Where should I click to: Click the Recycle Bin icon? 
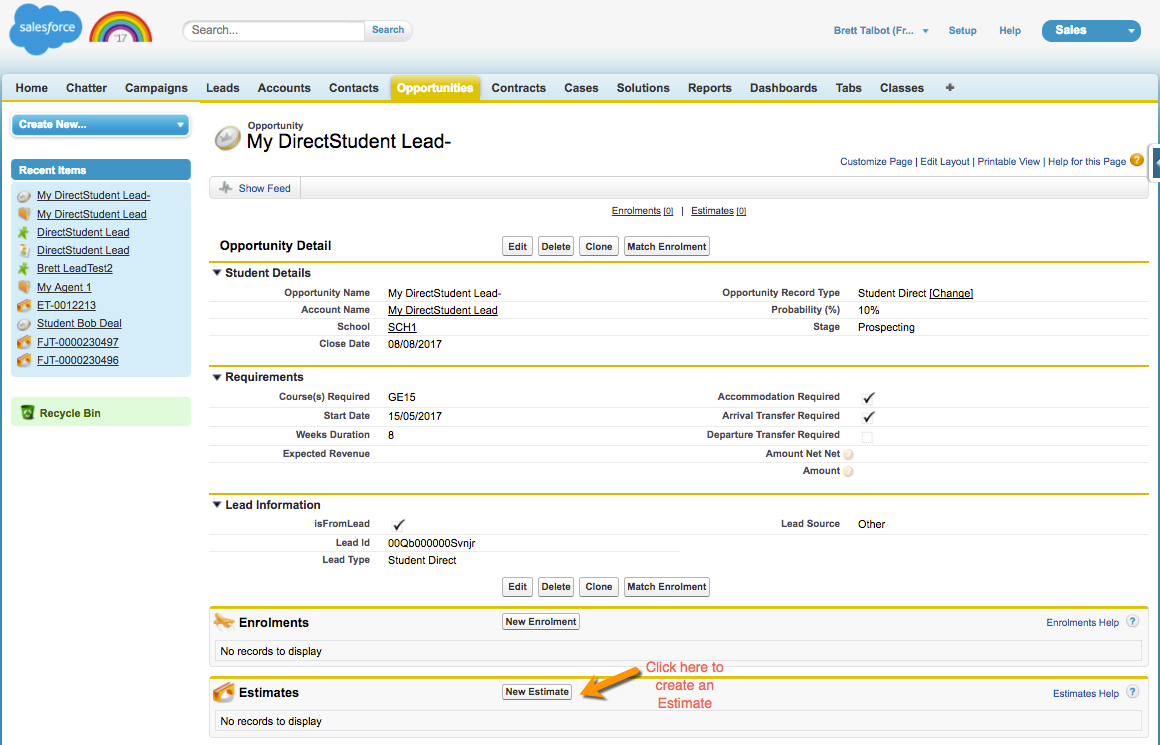(27, 412)
